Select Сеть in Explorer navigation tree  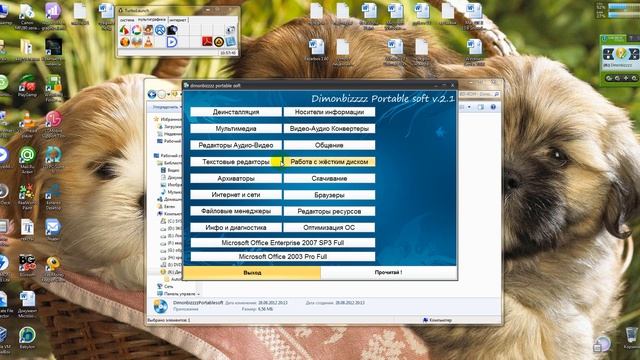tap(165, 287)
